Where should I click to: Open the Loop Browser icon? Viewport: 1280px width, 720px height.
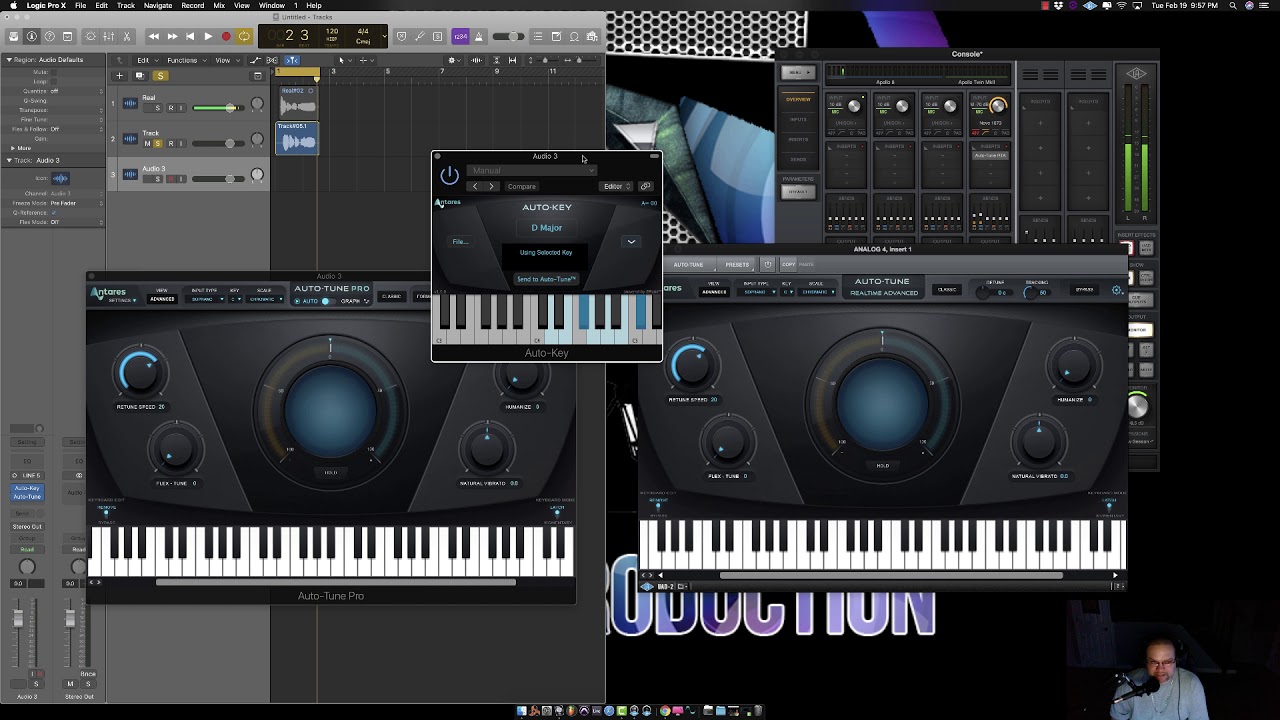[574, 37]
